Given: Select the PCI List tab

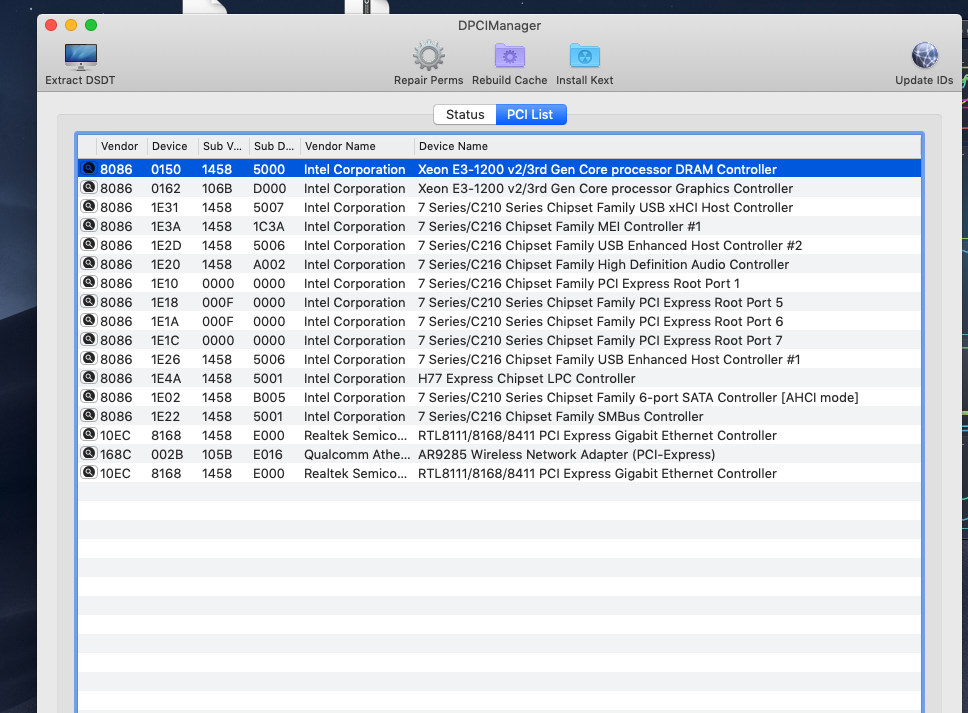Looking at the screenshot, I should pos(530,114).
